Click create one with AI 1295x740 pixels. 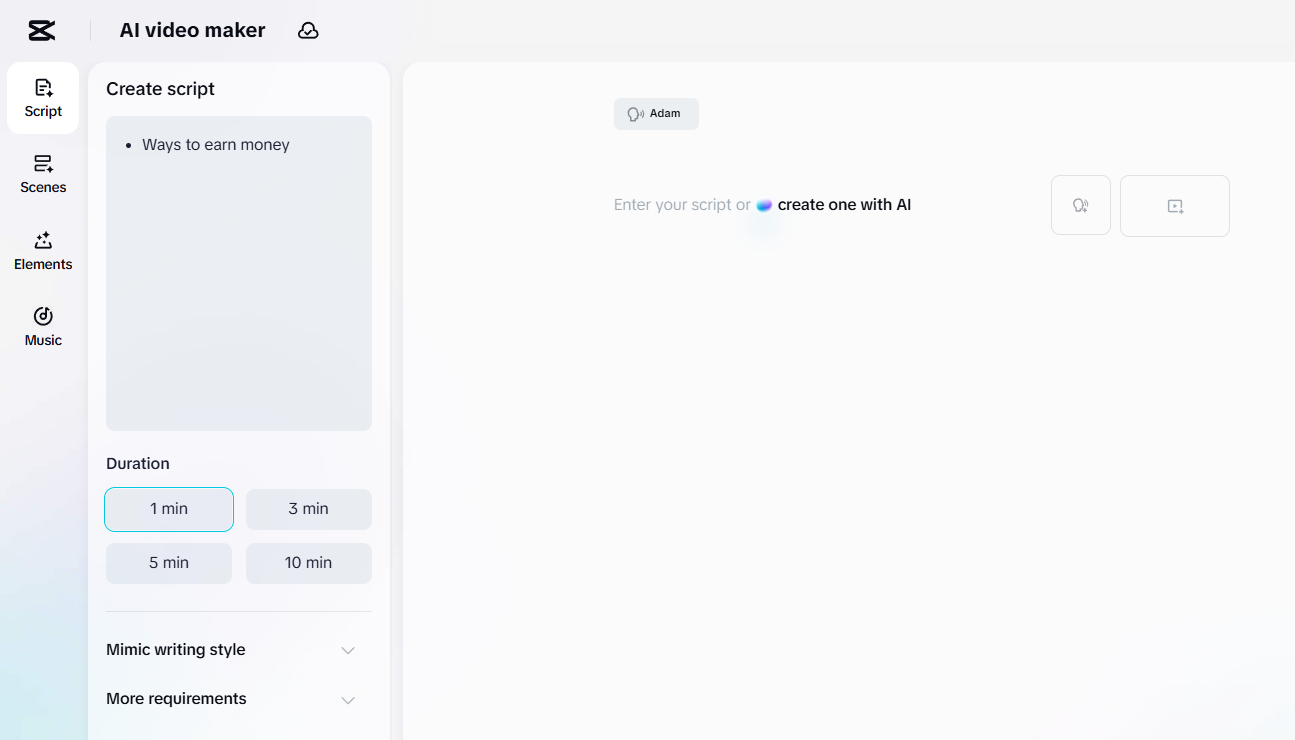tap(842, 204)
